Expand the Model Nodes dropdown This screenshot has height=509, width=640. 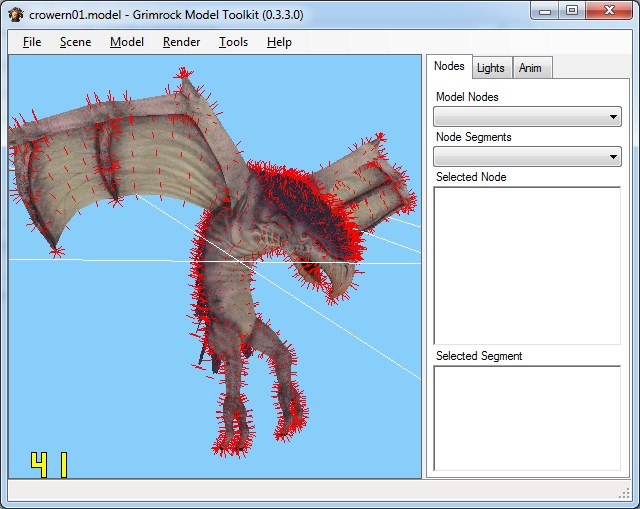527,117
